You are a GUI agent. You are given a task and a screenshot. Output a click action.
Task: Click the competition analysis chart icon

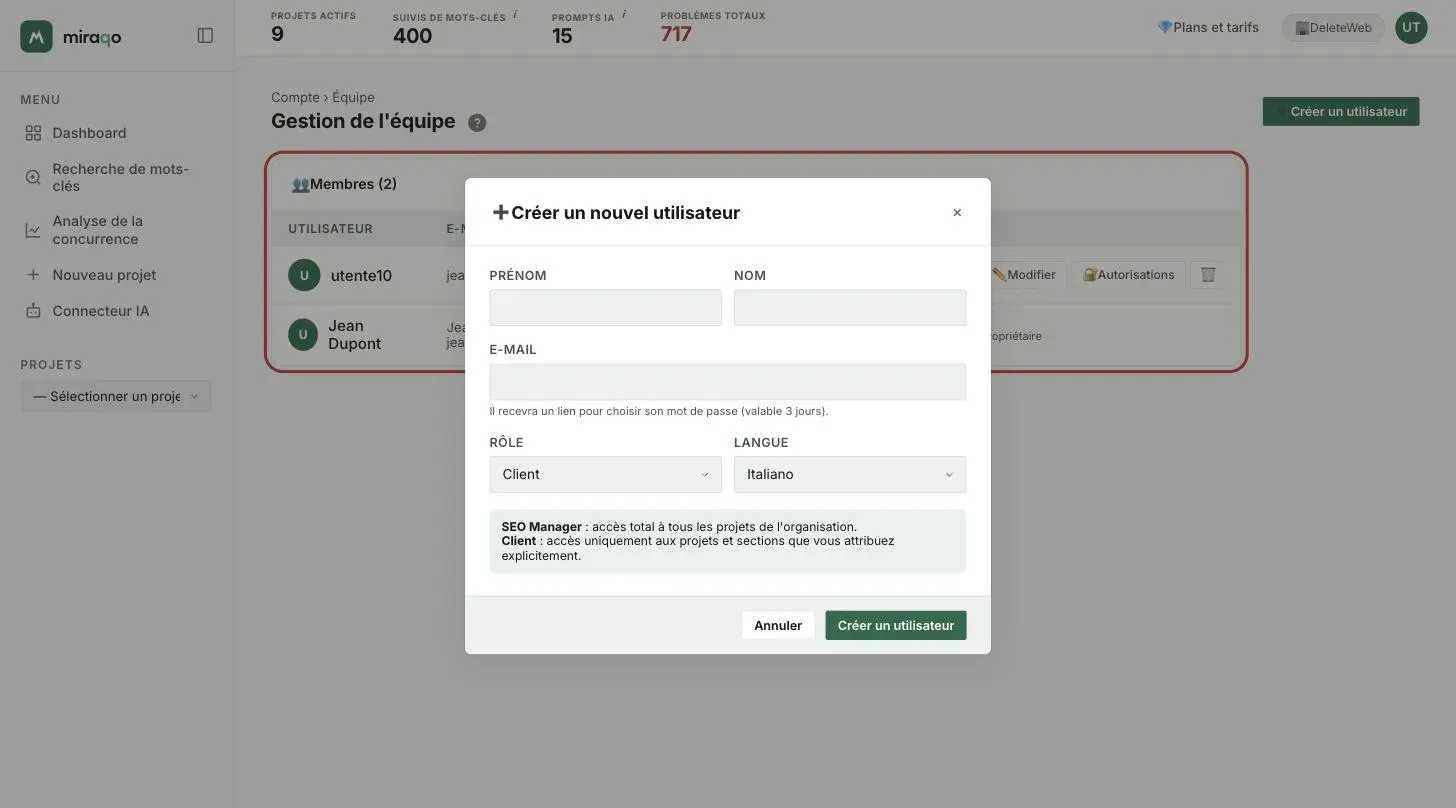[x=33, y=230]
